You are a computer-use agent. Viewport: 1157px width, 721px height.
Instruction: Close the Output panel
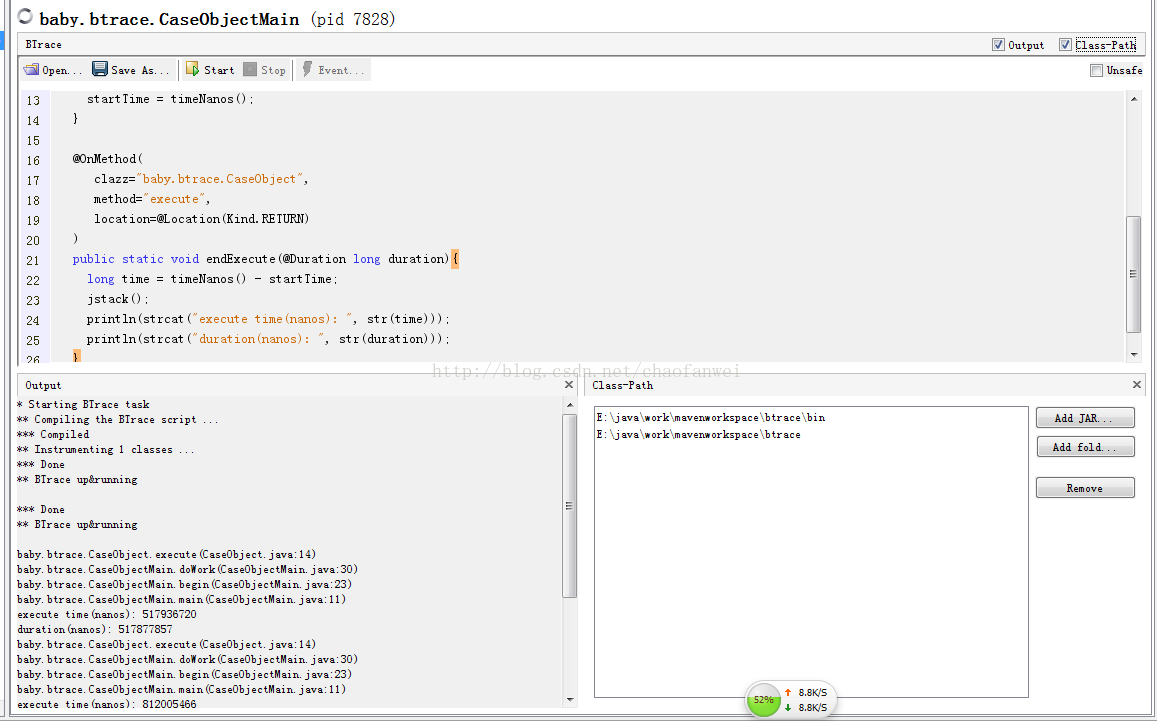click(569, 385)
